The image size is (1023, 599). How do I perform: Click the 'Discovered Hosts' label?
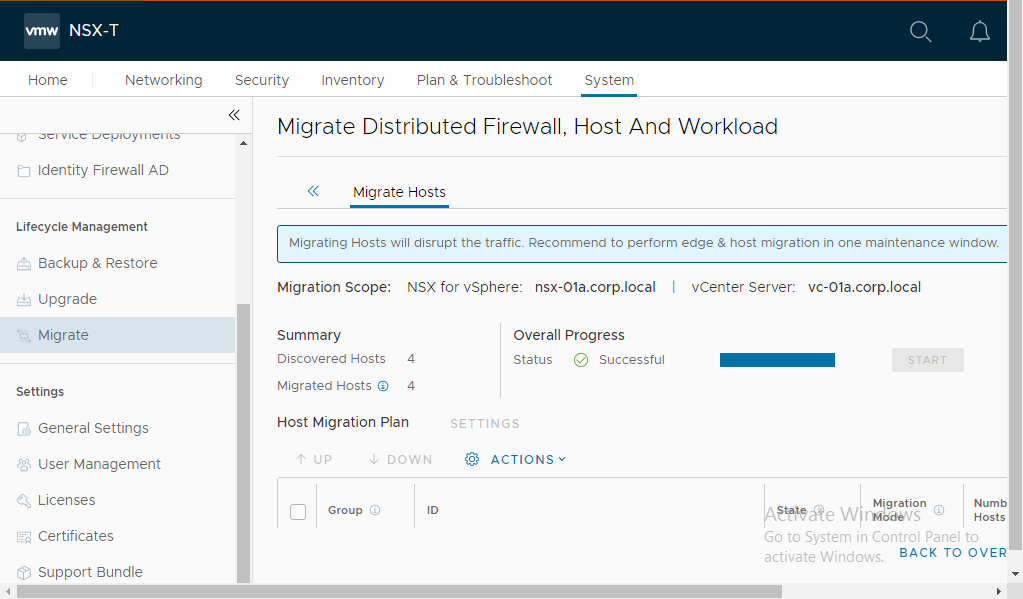tap(331, 359)
